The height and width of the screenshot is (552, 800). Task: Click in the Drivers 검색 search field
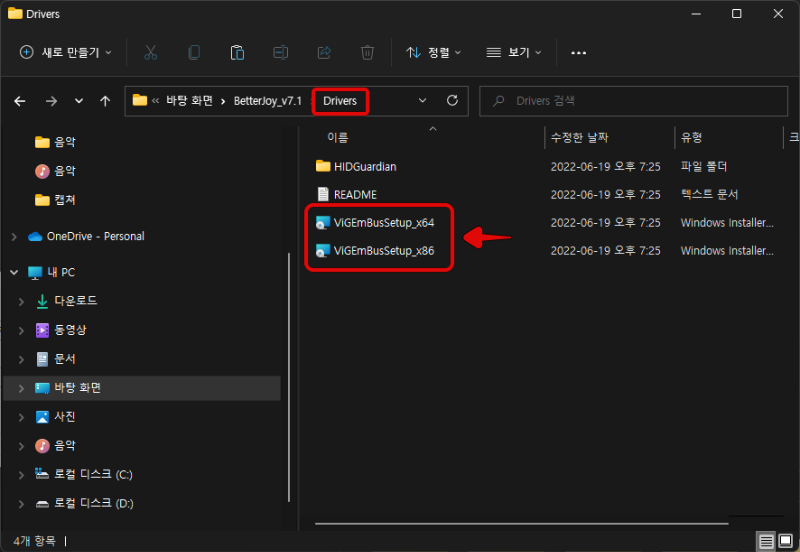[634, 101]
